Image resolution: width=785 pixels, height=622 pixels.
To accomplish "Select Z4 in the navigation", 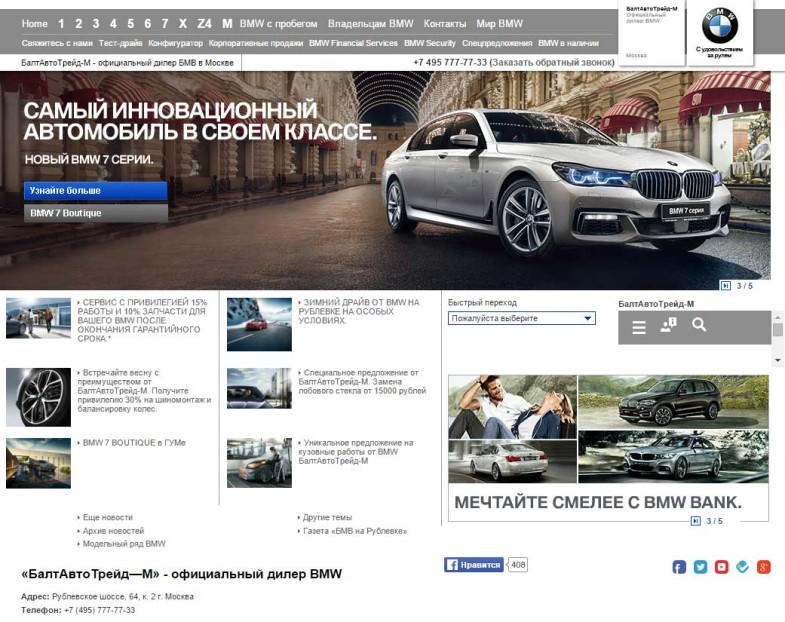I will tap(204, 24).
